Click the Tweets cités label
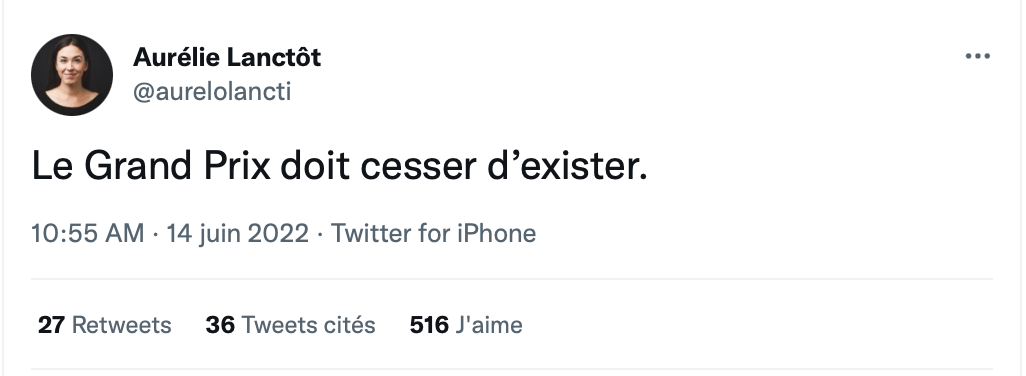 pos(309,325)
